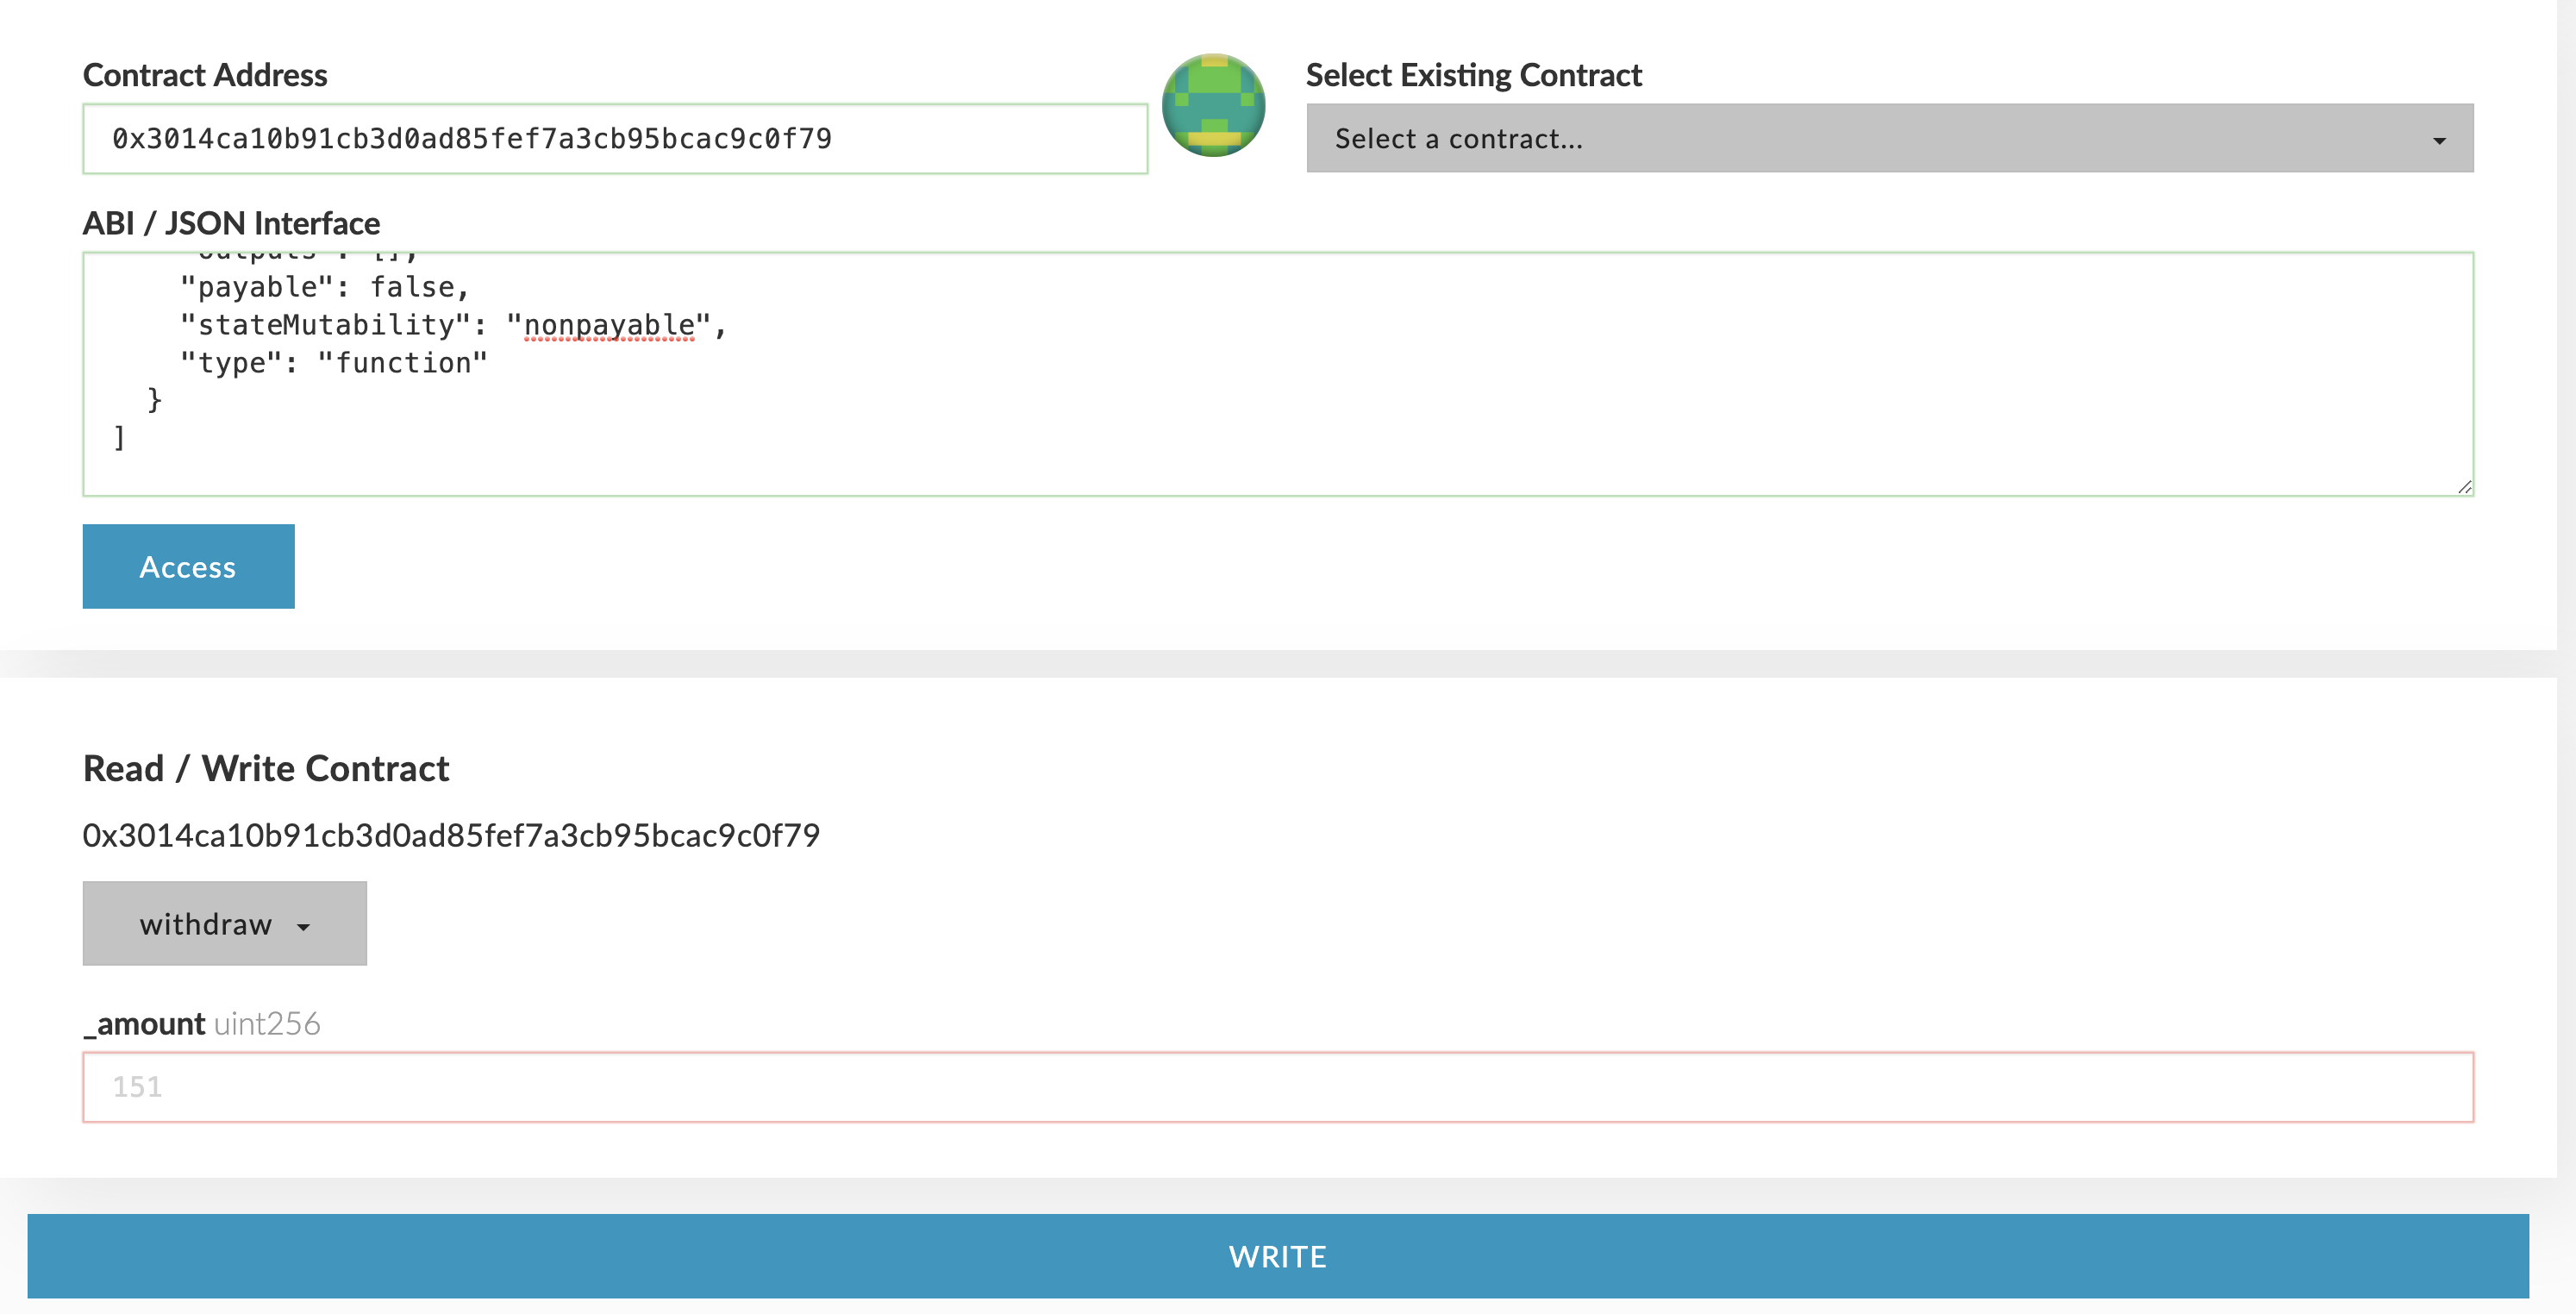Focus the Contract Address input field
This screenshot has height=1314, width=2576.
click(x=614, y=139)
